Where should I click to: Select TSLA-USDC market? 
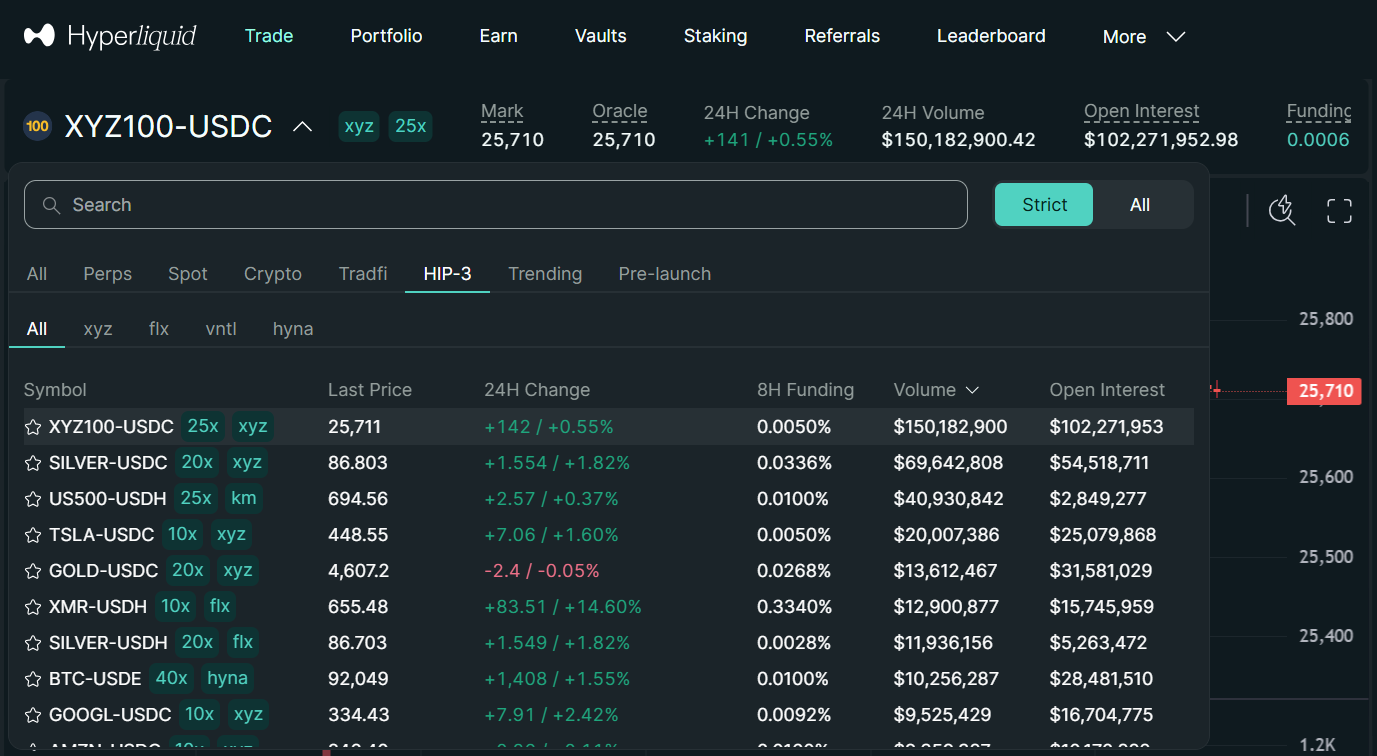point(608,535)
